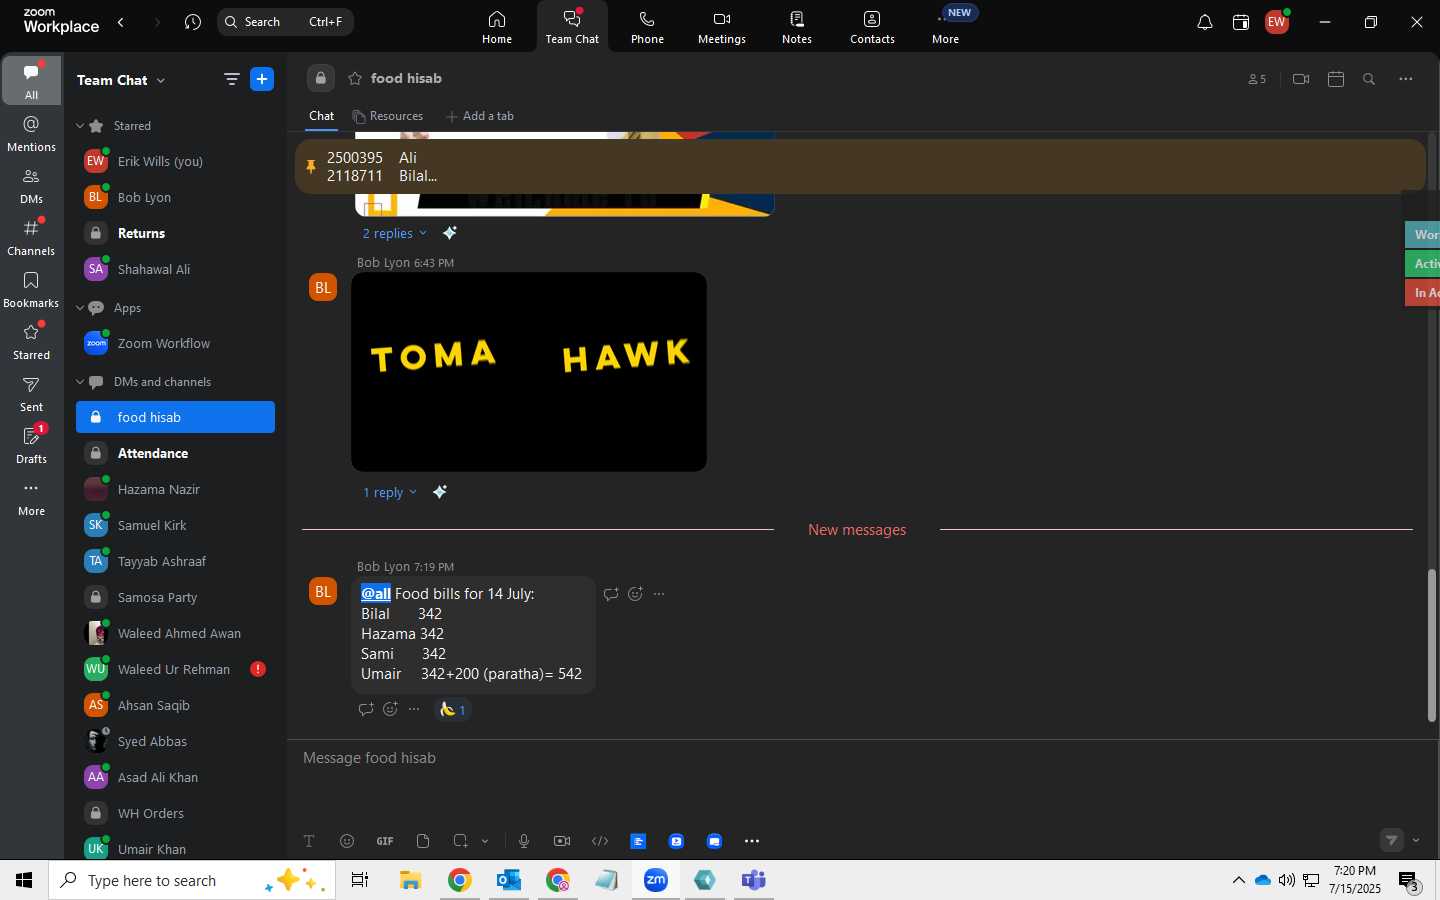Record an audio message
This screenshot has height=900, width=1440.
pyautogui.click(x=524, y=841)
